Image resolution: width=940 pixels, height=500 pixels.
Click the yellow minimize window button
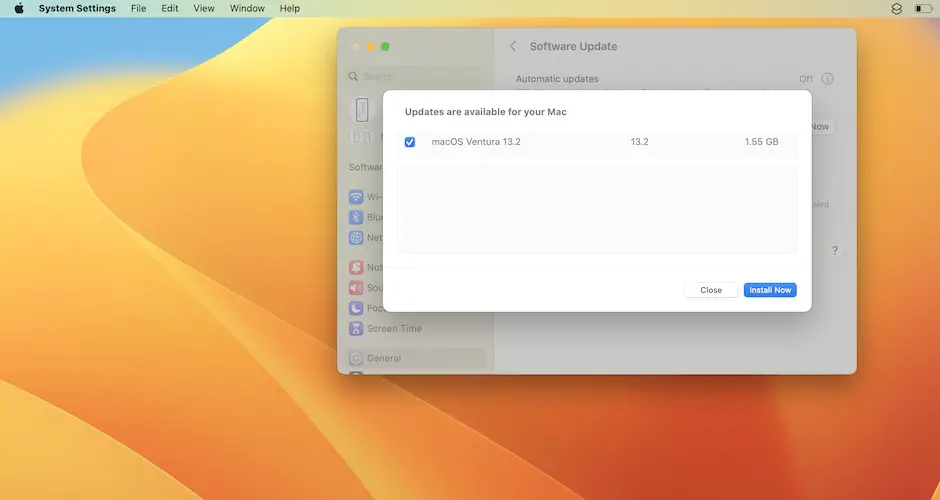tap(370, 47)
